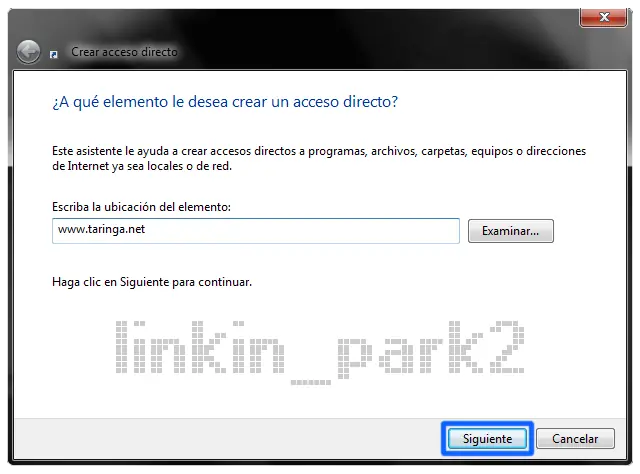
Task: Click the gray footer strip left of Siguiente
Action: point(229,439)
